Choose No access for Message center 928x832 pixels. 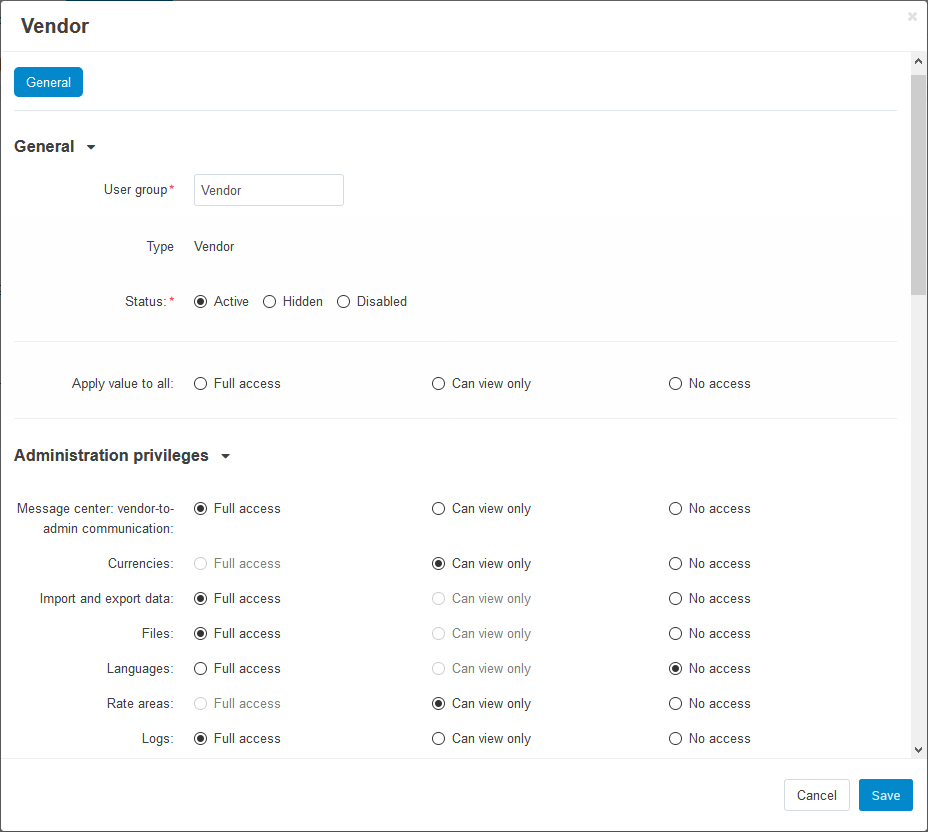[x=675, y=508]
